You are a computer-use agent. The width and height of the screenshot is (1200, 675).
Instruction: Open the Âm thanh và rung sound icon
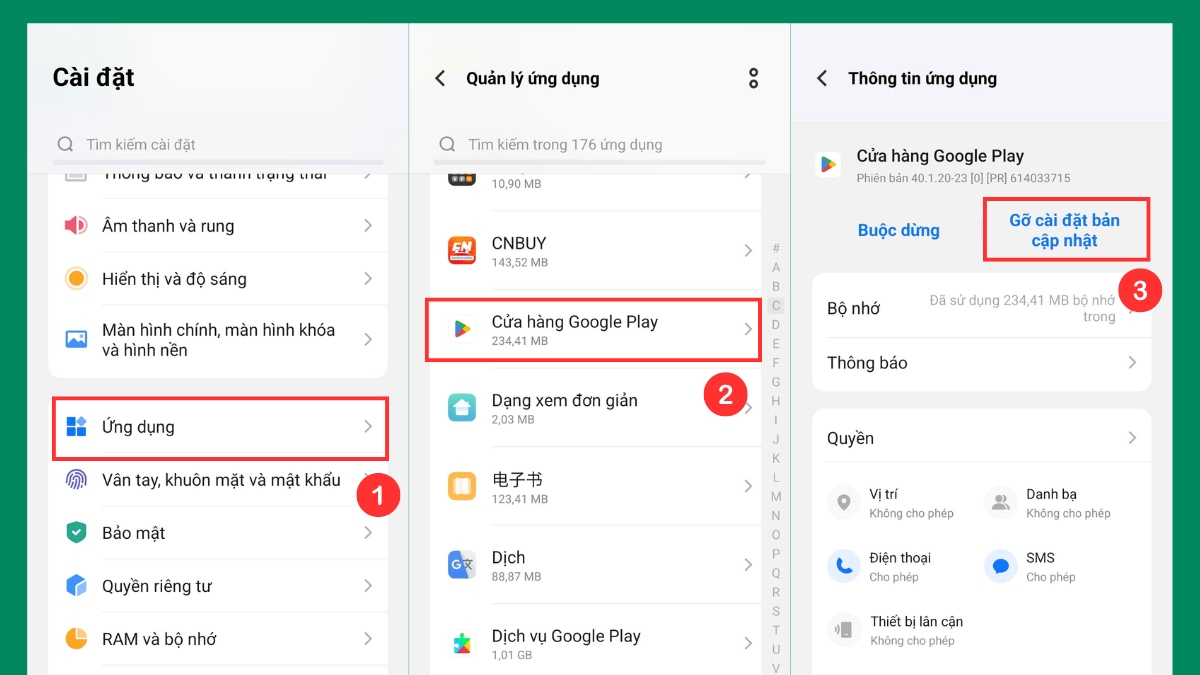click(76, 226)
